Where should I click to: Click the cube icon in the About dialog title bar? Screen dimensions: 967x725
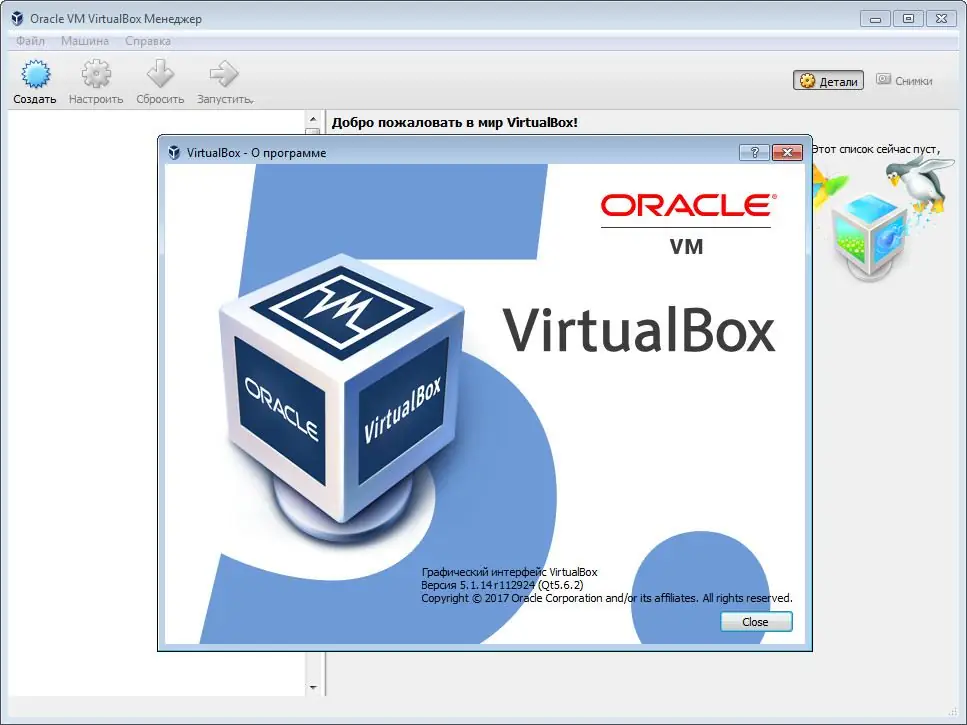point(174,152)
